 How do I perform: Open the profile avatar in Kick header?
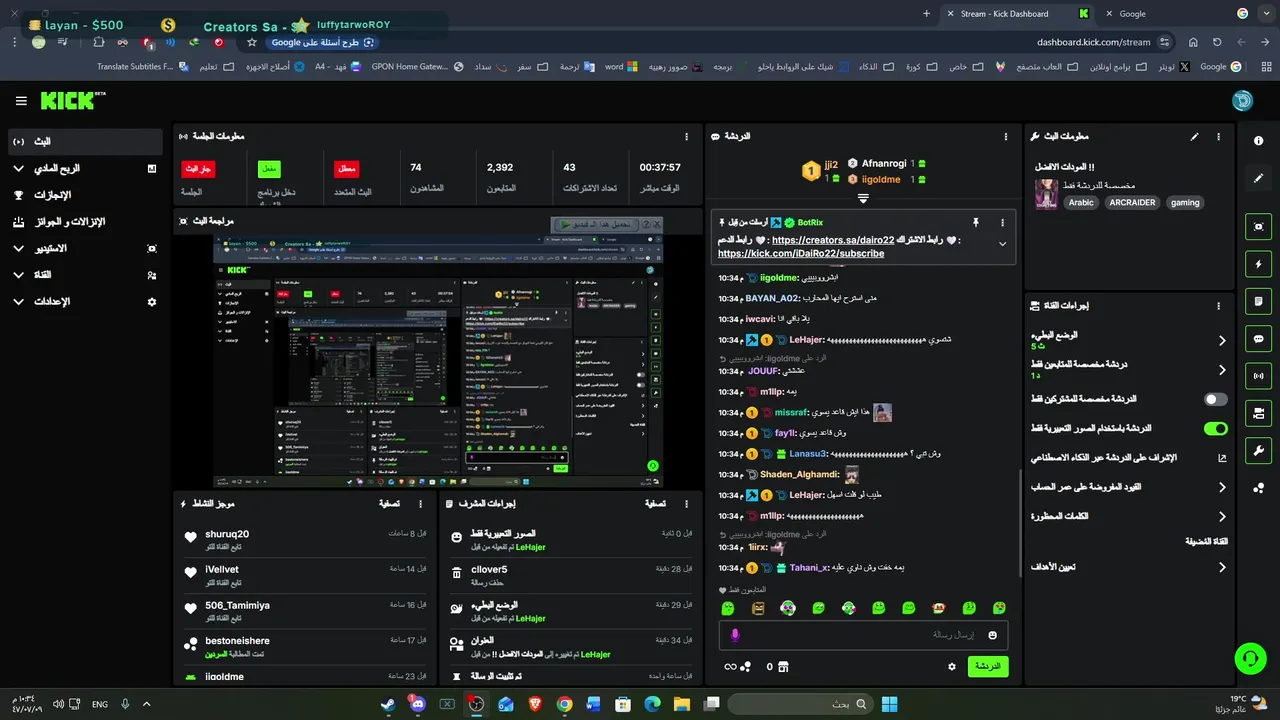coord(1242,101)
